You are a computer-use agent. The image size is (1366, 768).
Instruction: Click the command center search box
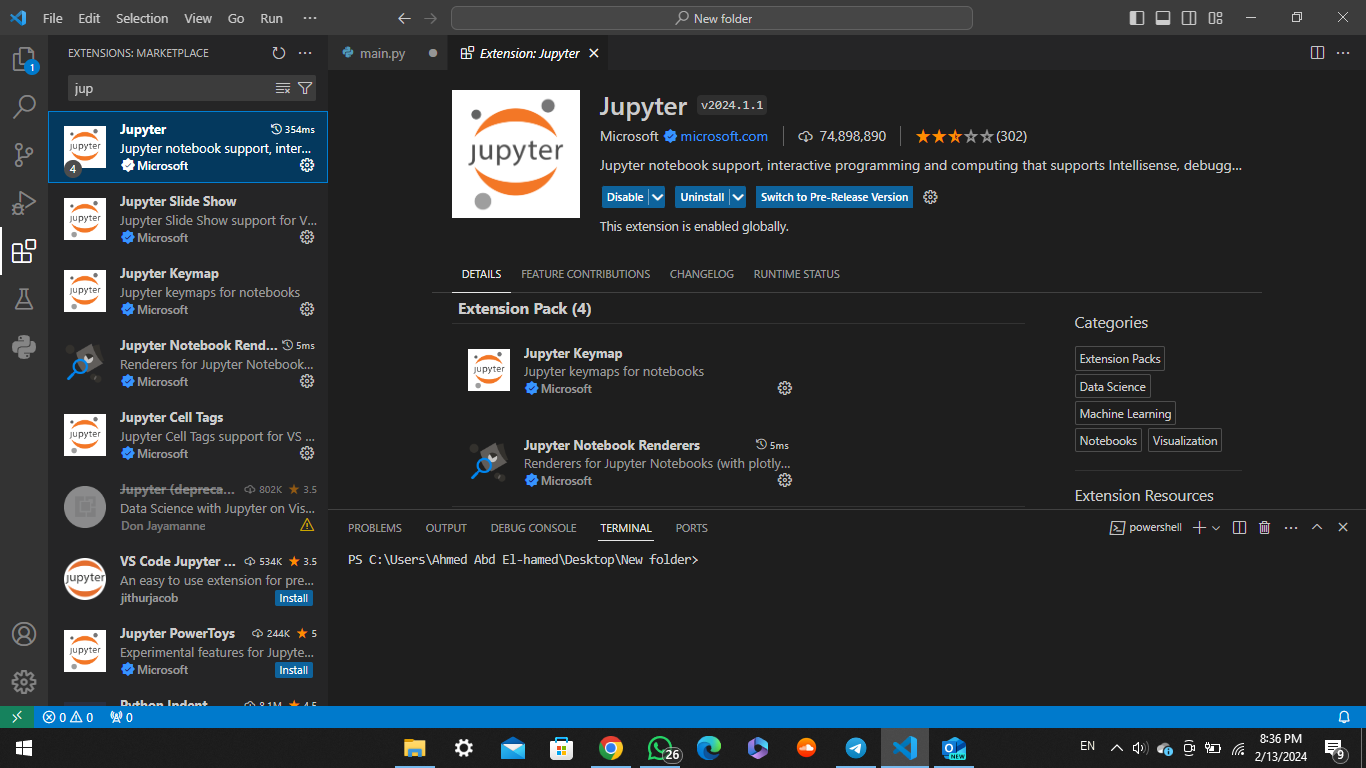[x=712, y=18]
